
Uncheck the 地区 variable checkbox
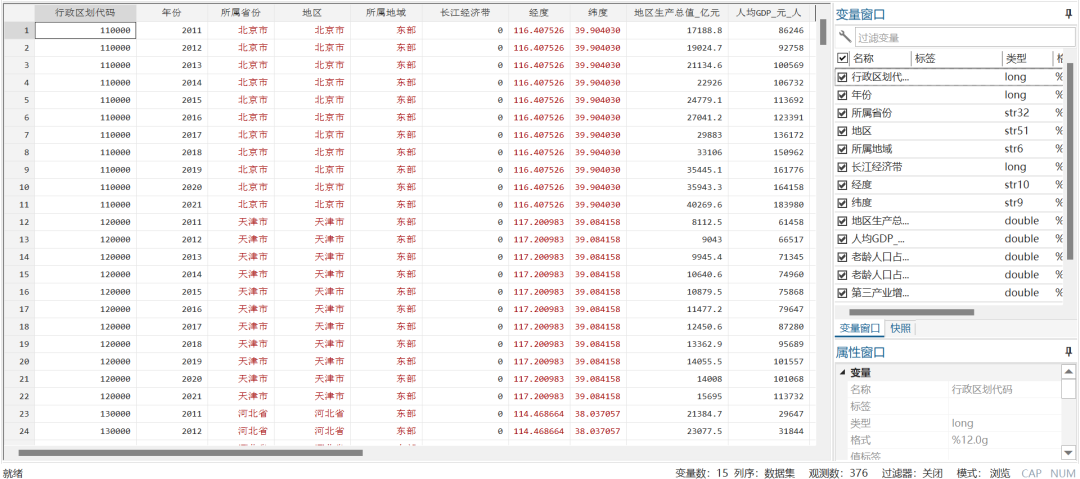click(x=842, y=131)
